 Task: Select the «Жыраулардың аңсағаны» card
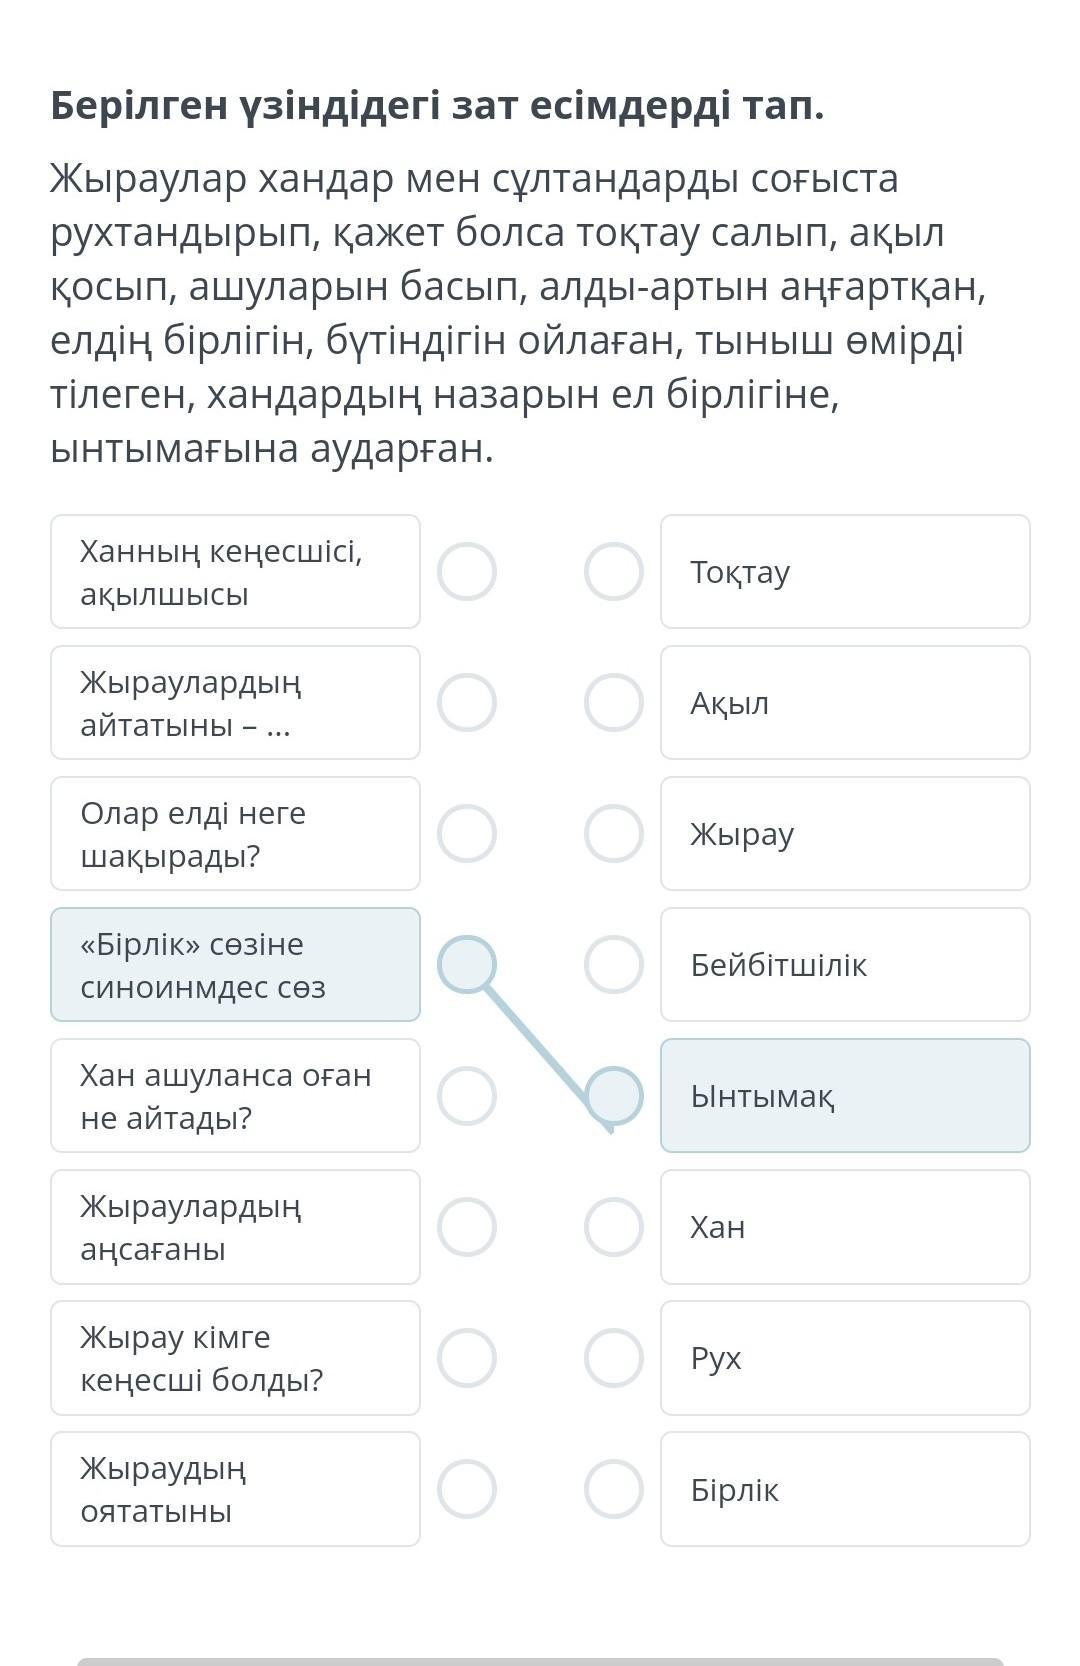(x=235, y=1227)
